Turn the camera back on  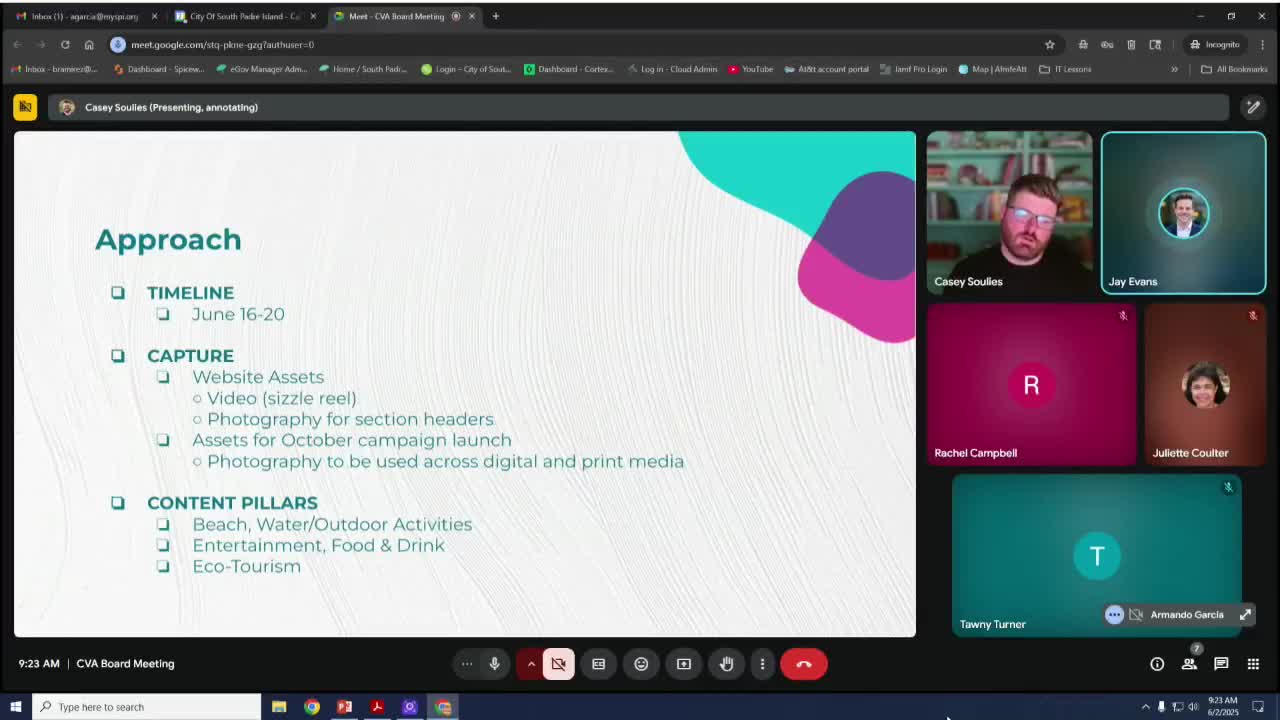click(x=558, y=664)
